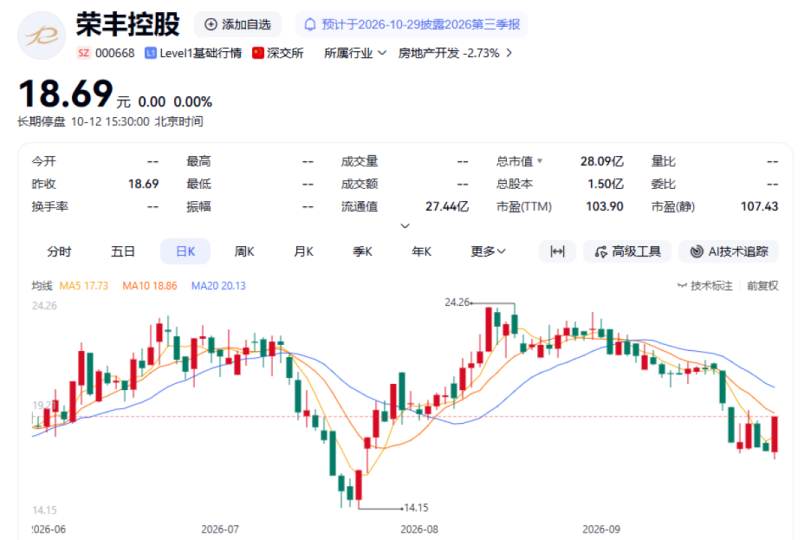
Task: Switch to 周K chart tab
Action: (244, 251)
